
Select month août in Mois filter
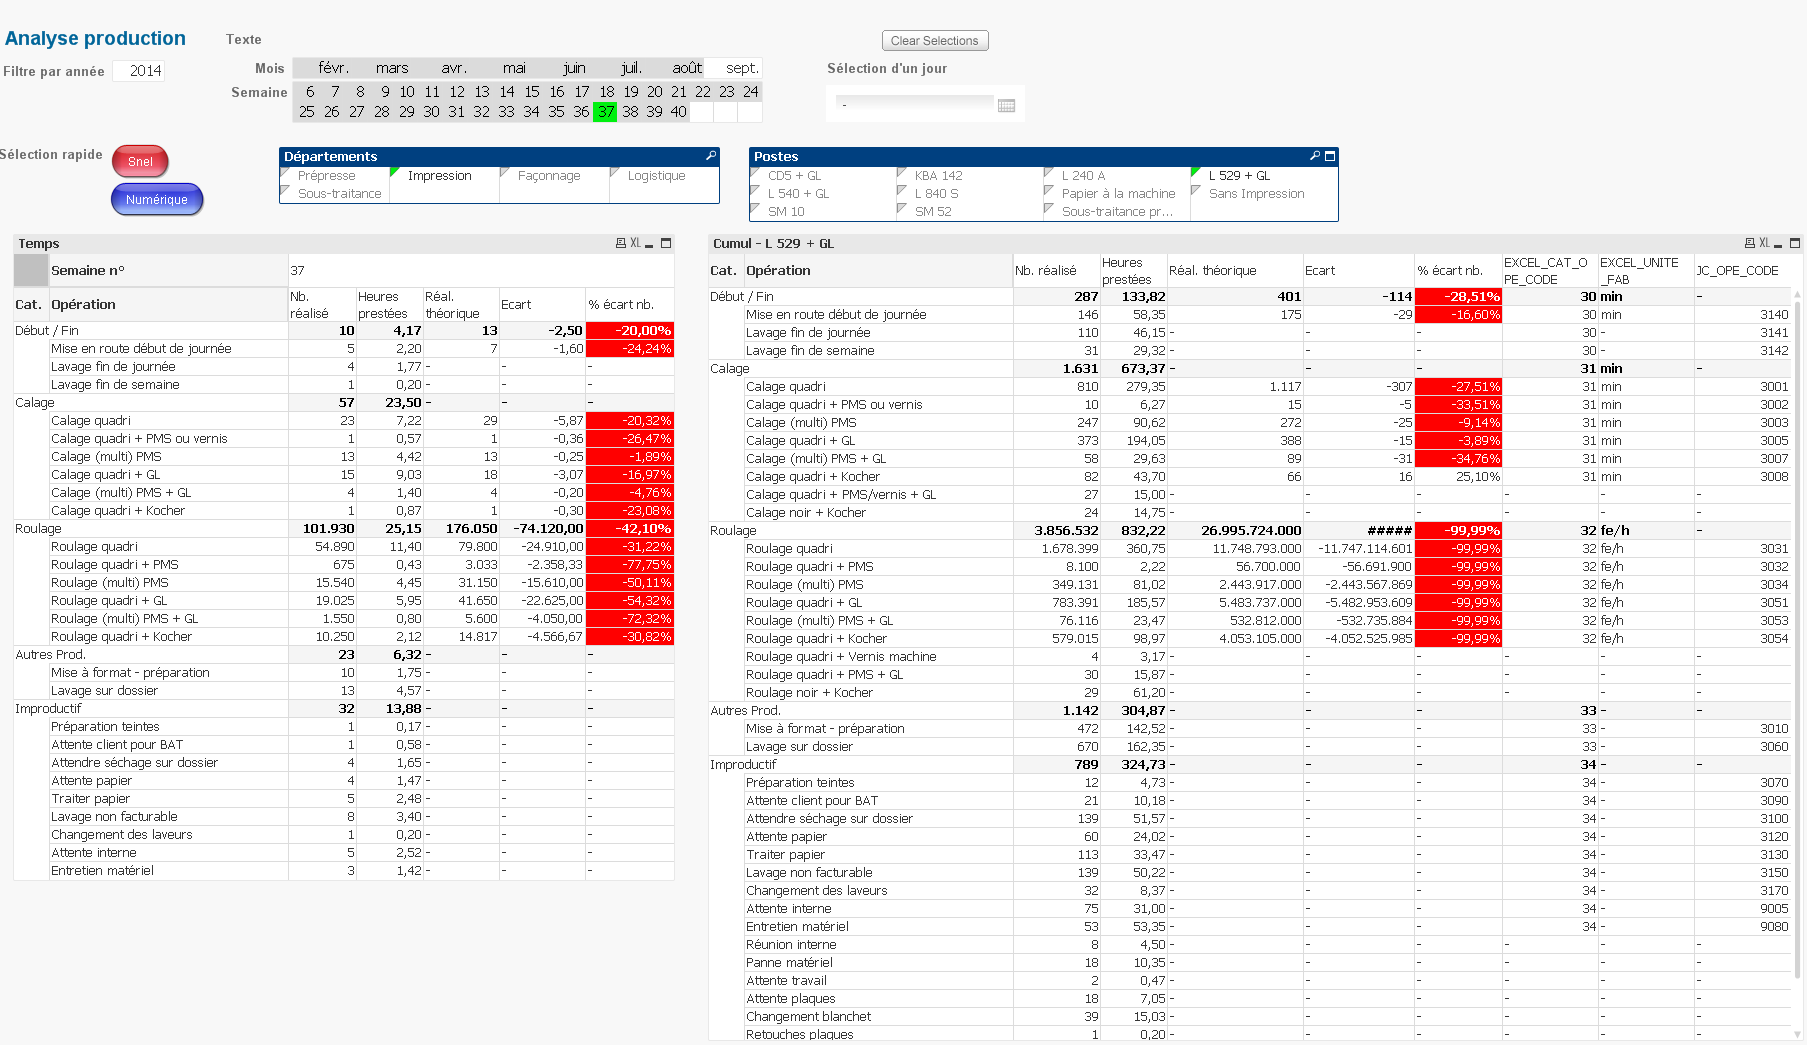pyautogui.click(x=687, y=69)
